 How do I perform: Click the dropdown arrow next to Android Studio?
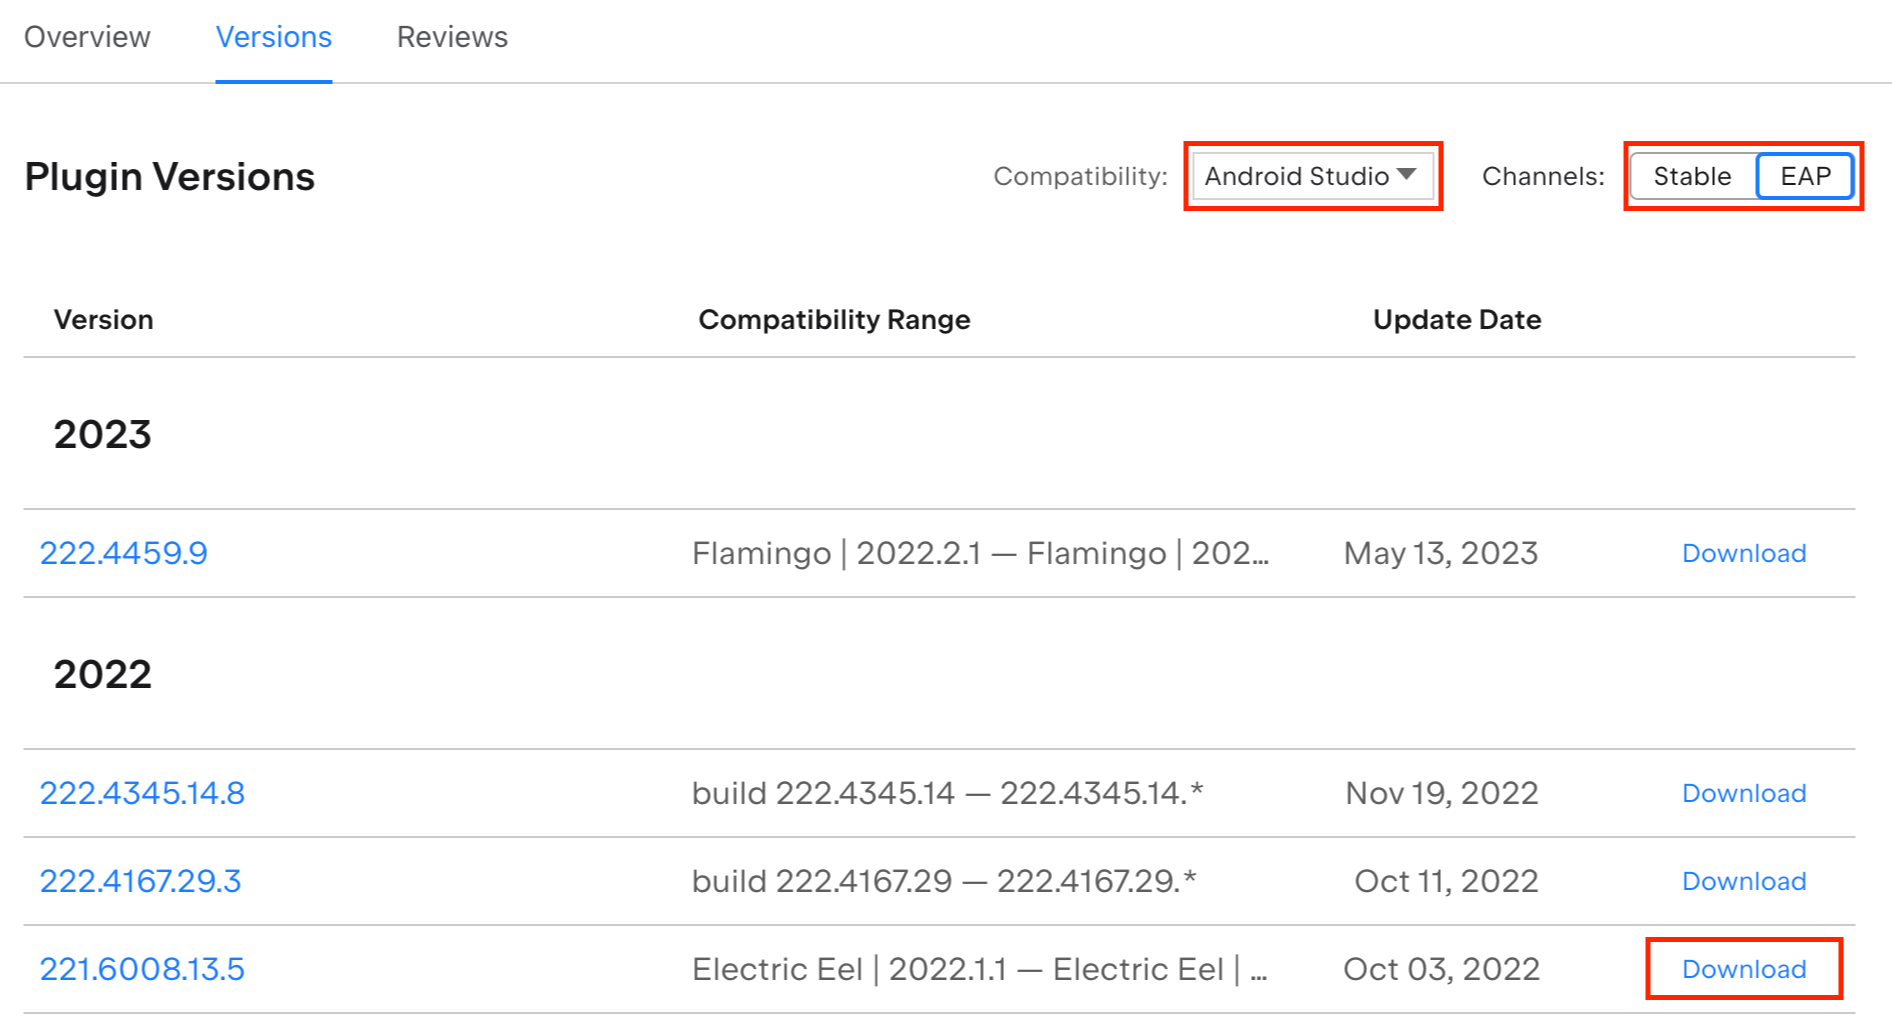[1407, 174]
